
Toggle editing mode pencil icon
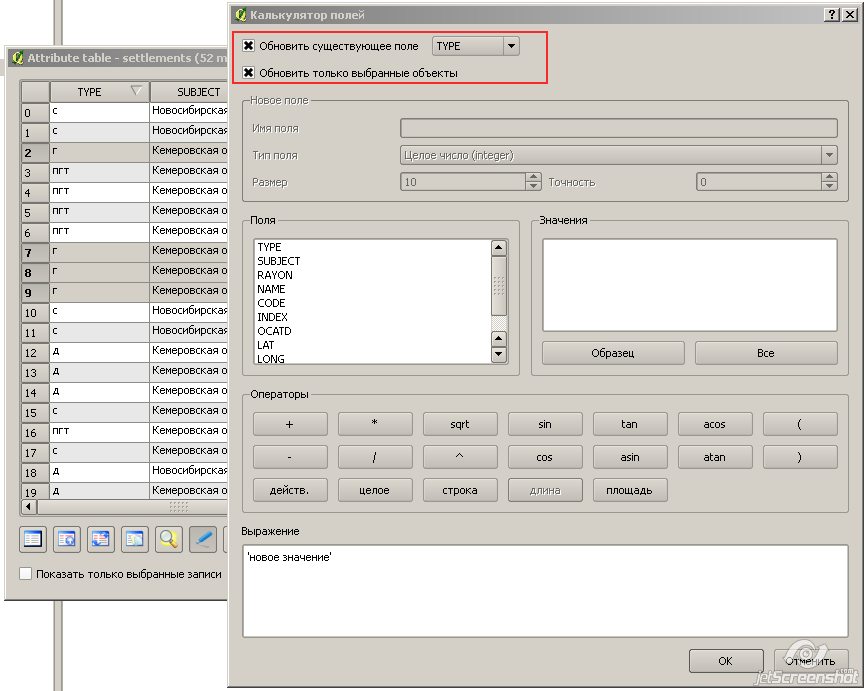203,539
